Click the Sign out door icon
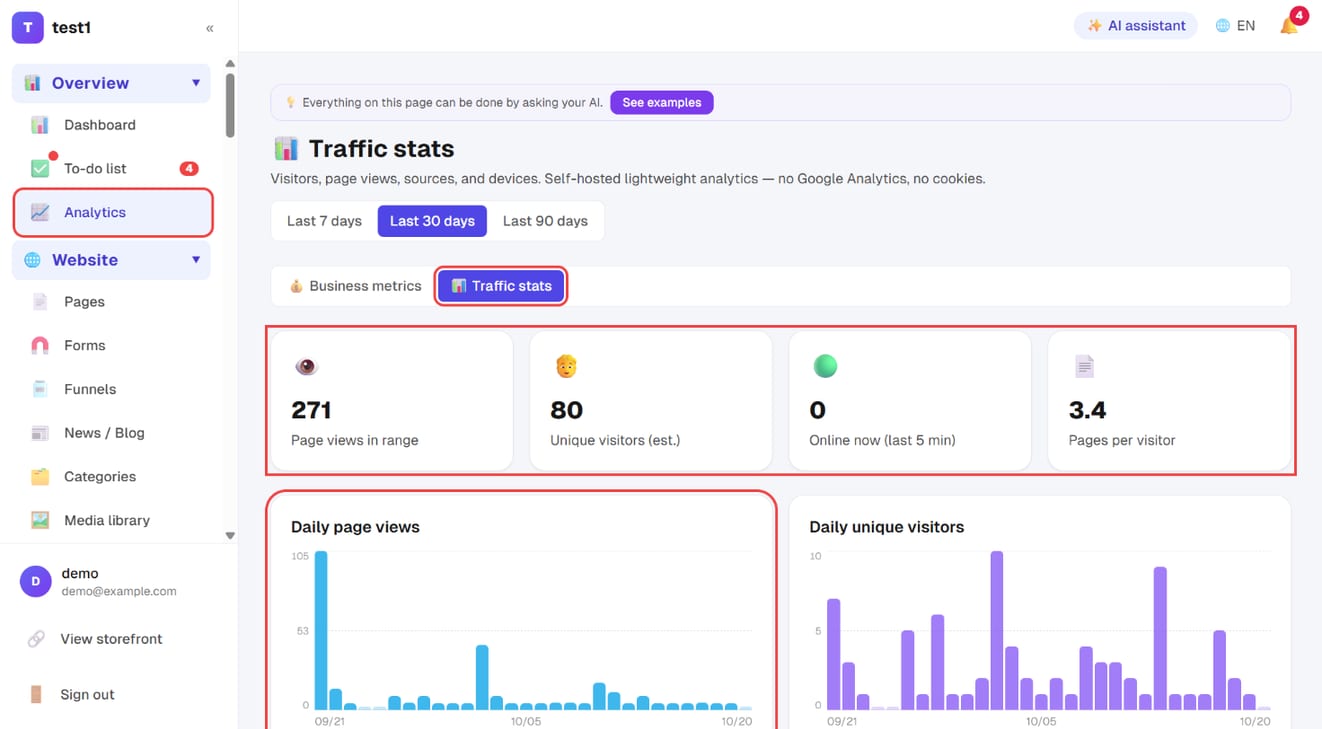This screenshot has height=729, width=1322. pos(36,695)
